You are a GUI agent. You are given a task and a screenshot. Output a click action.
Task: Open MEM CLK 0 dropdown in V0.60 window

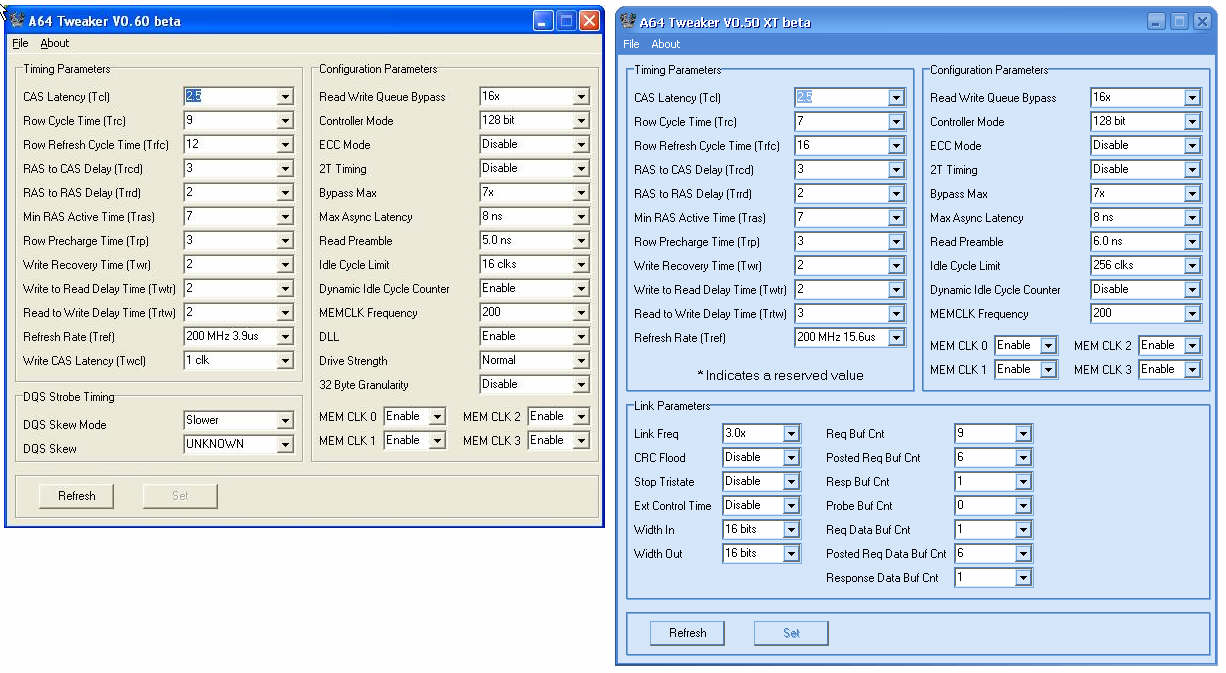click(437, 417)
